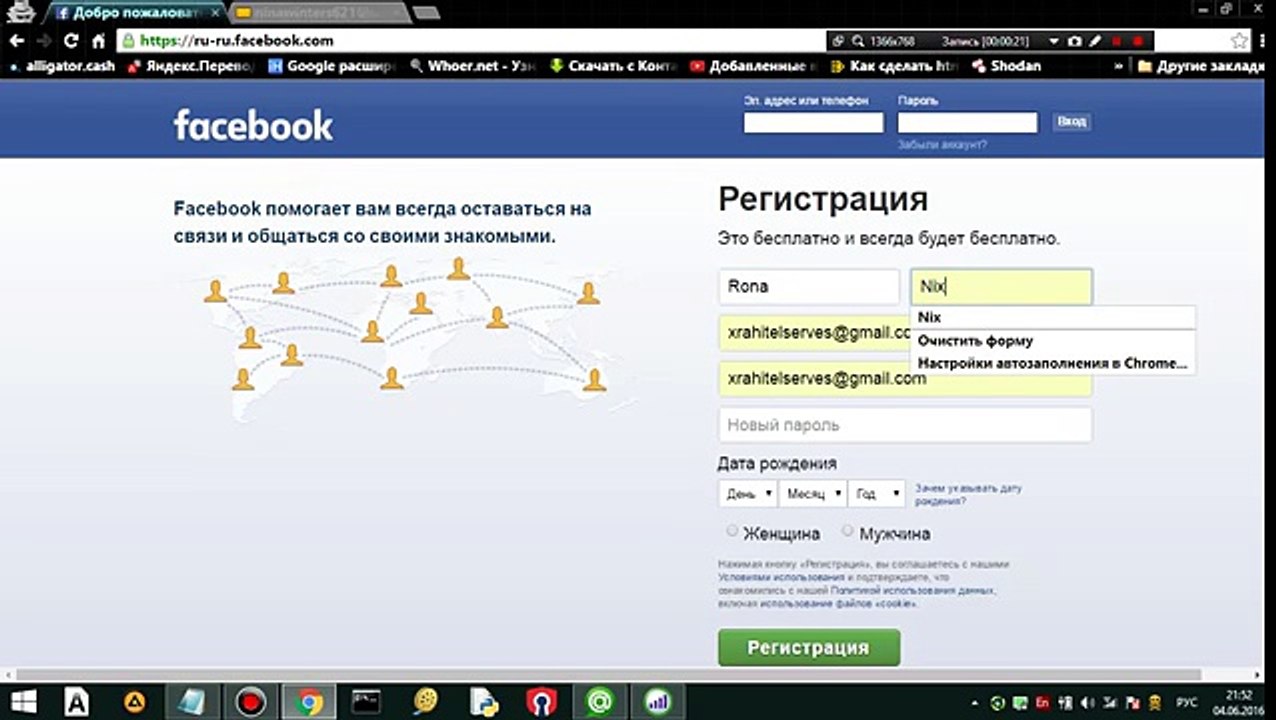
Task: Open the Месяц birthday dropdown
Action: tap(812, 494)
